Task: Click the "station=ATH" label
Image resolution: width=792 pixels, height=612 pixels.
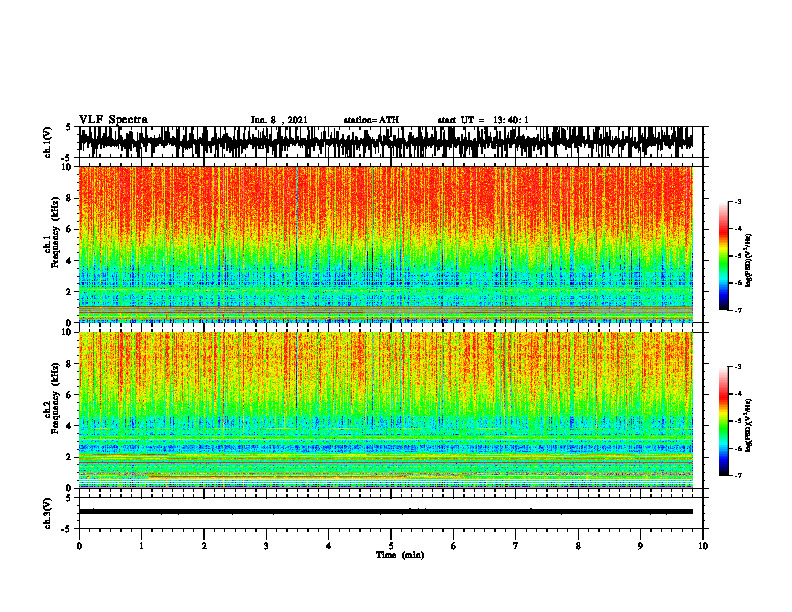Action: 371,120
